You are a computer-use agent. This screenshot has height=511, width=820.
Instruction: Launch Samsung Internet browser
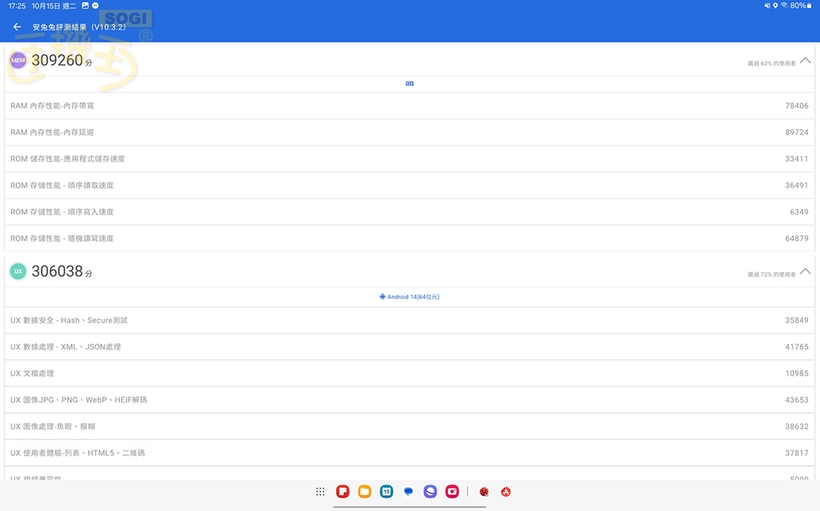(430, 492)
